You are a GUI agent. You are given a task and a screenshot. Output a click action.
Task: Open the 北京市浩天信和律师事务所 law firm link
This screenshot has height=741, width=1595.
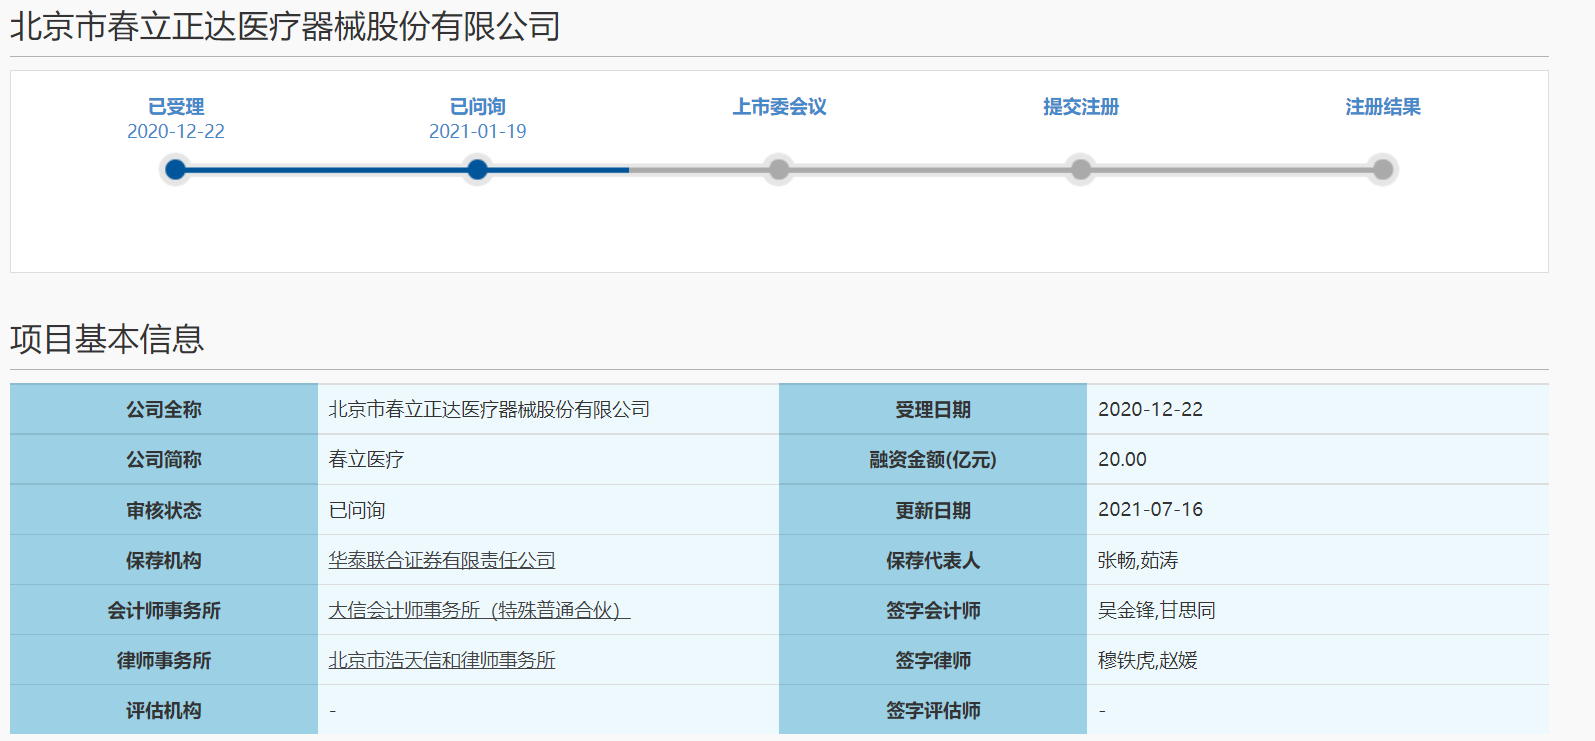point(441,660)
